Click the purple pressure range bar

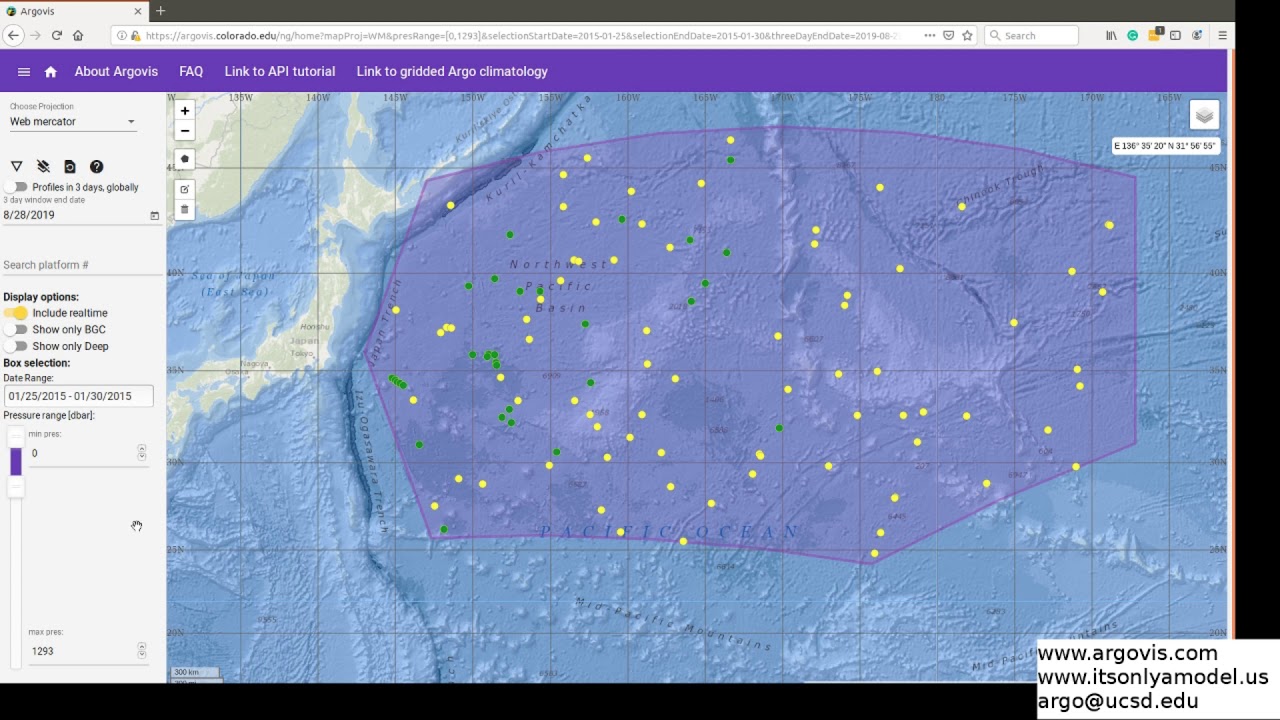pos(15,461)
